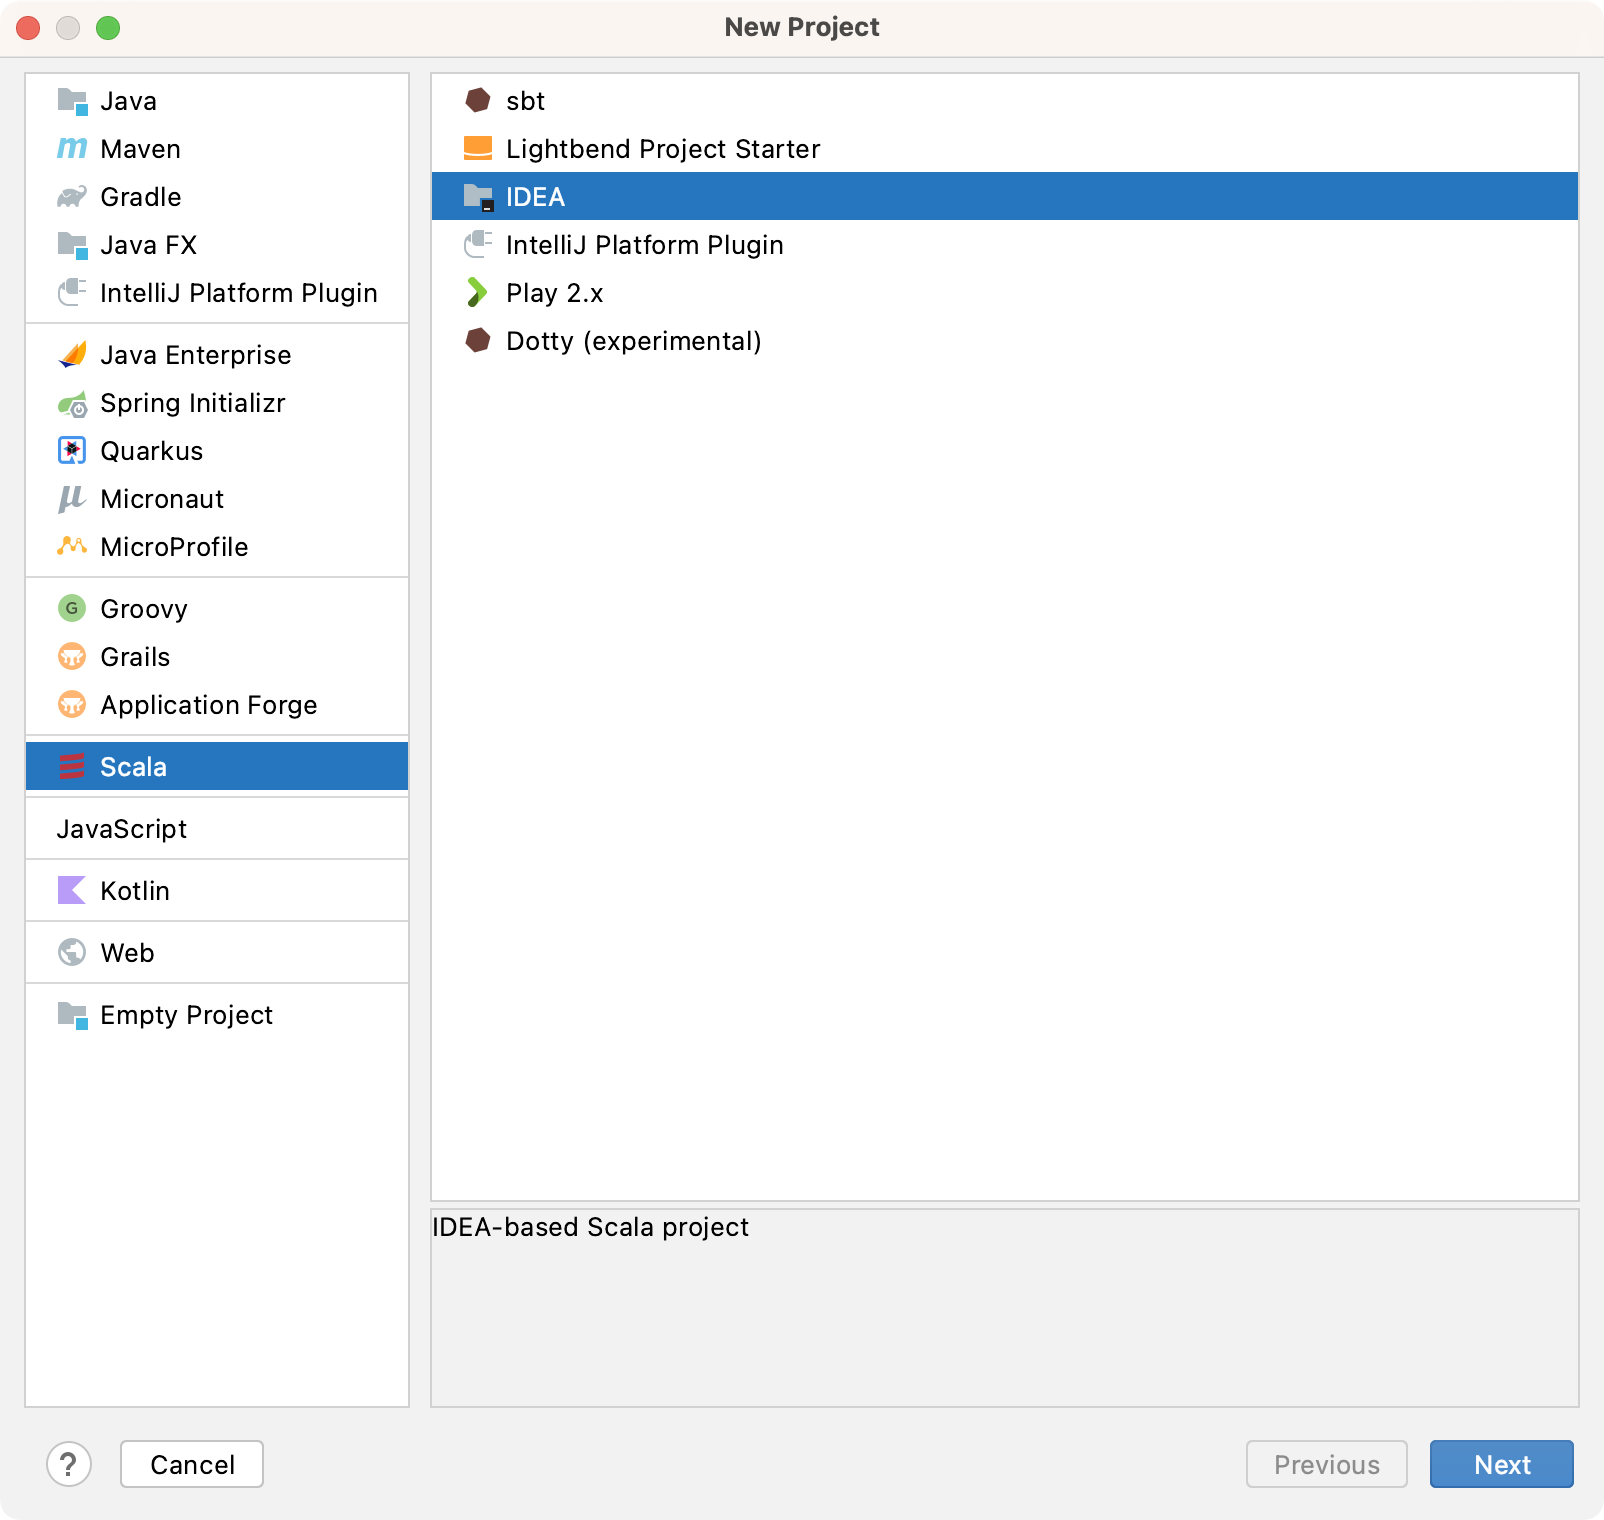Screen dimensions: 1604x1520
Task: Click the Spring Initializr leaf icon
Action: [x=72, y=403]
